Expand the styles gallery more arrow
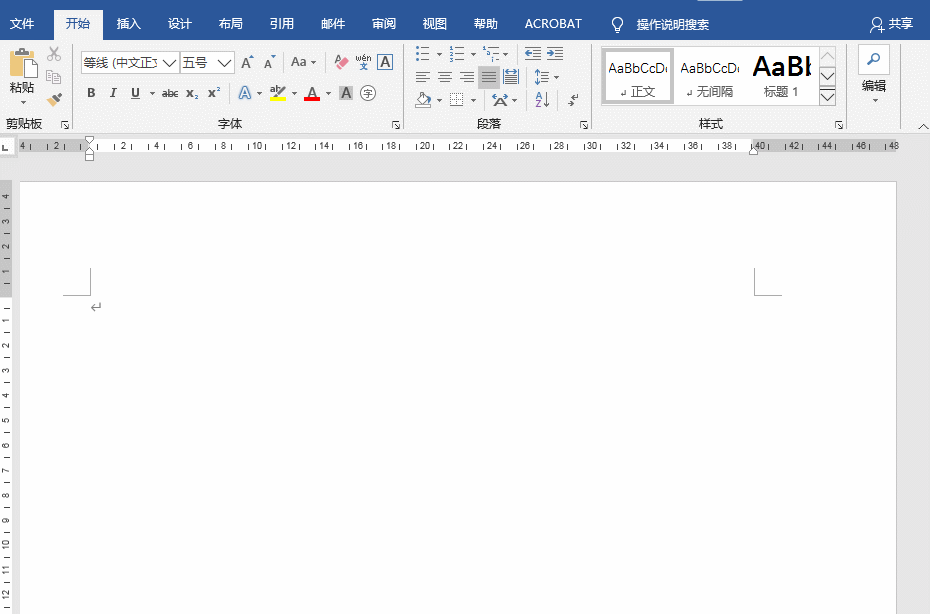This screenshot has width=930, height=614. click(827, 97)
